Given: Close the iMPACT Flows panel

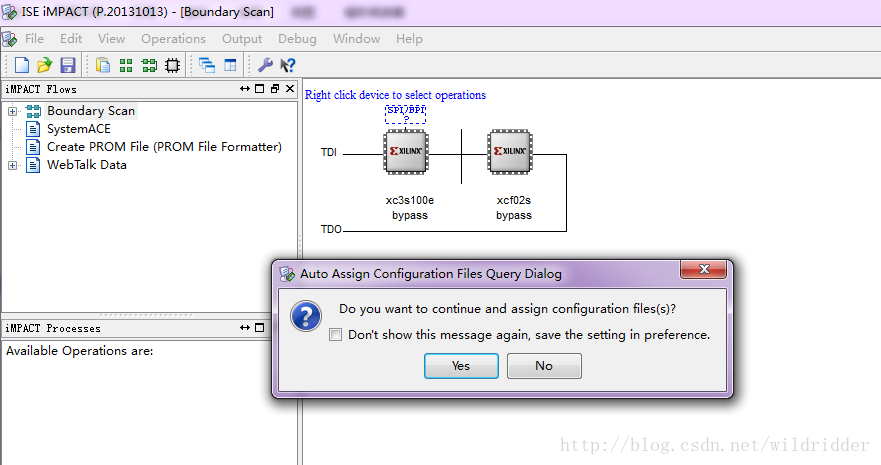Looking at the screenshot, I should click(290, 89).
